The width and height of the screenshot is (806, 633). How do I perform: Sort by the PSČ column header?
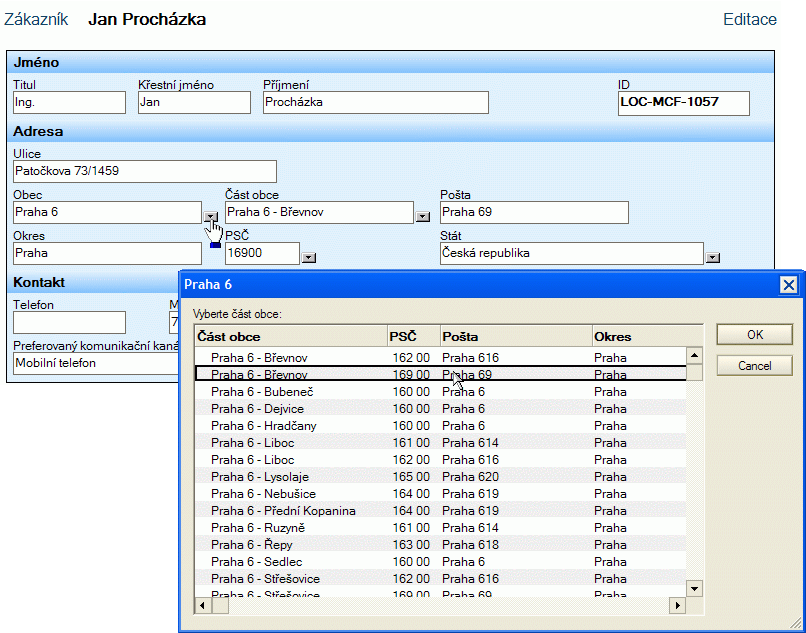pos(412,336)
